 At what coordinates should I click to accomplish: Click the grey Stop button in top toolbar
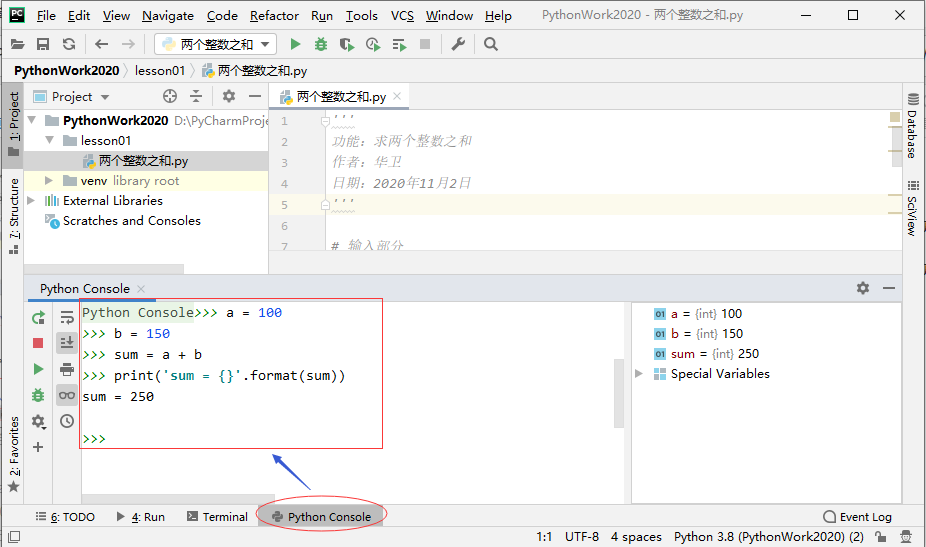pyautogui.click(x=425, y=44)
